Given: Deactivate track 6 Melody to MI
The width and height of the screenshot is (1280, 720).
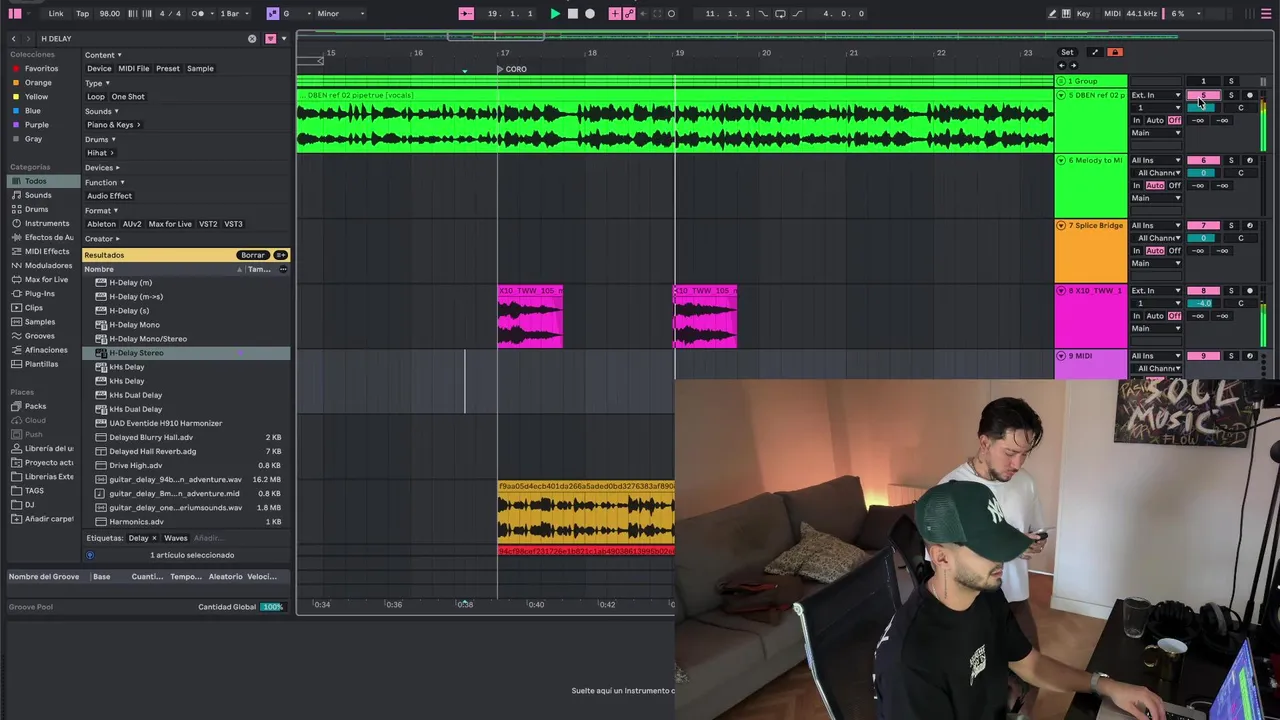Looking at the screenshot, I should coord(1203,160).
